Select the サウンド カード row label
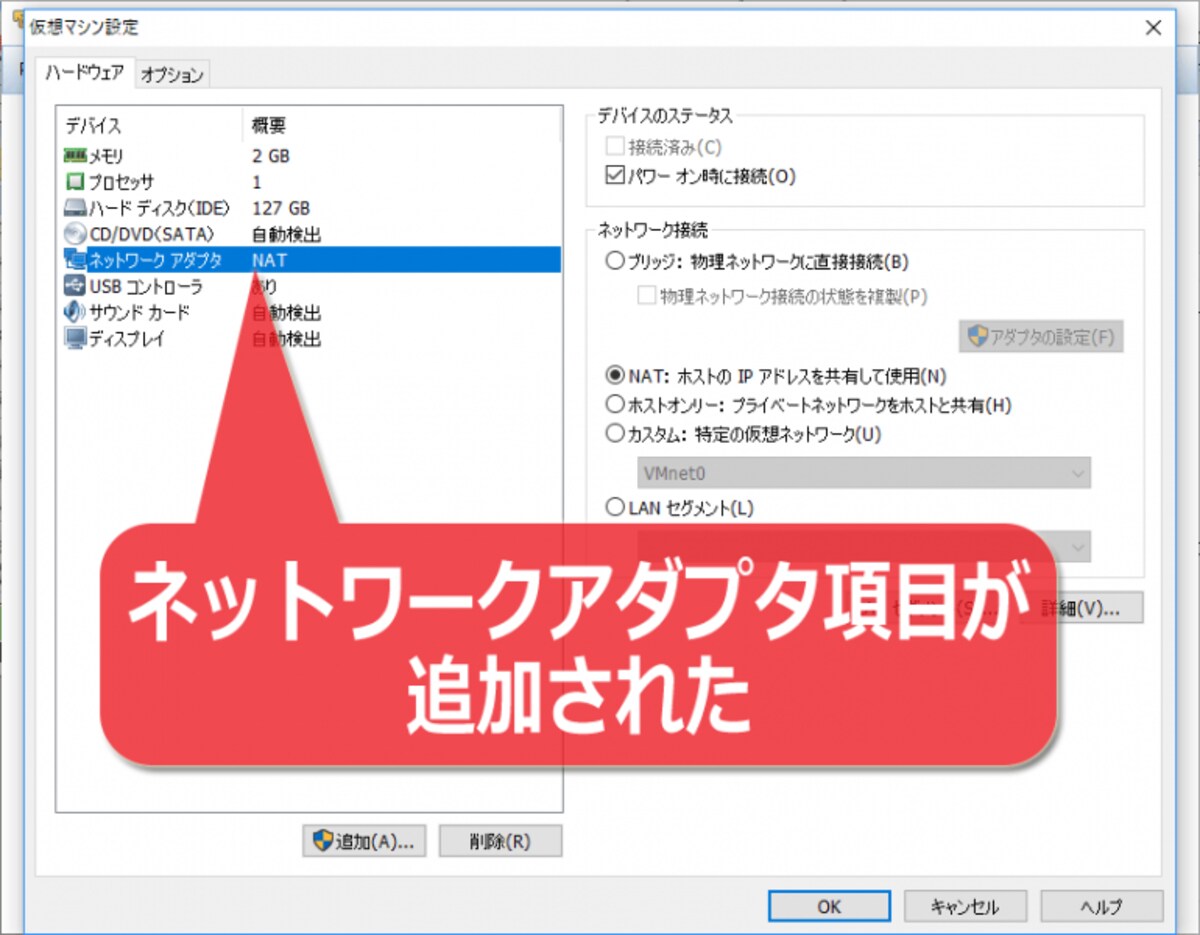Image resolution: width=1200 pixels, height=935 pixels. click(x=140, y=312)
